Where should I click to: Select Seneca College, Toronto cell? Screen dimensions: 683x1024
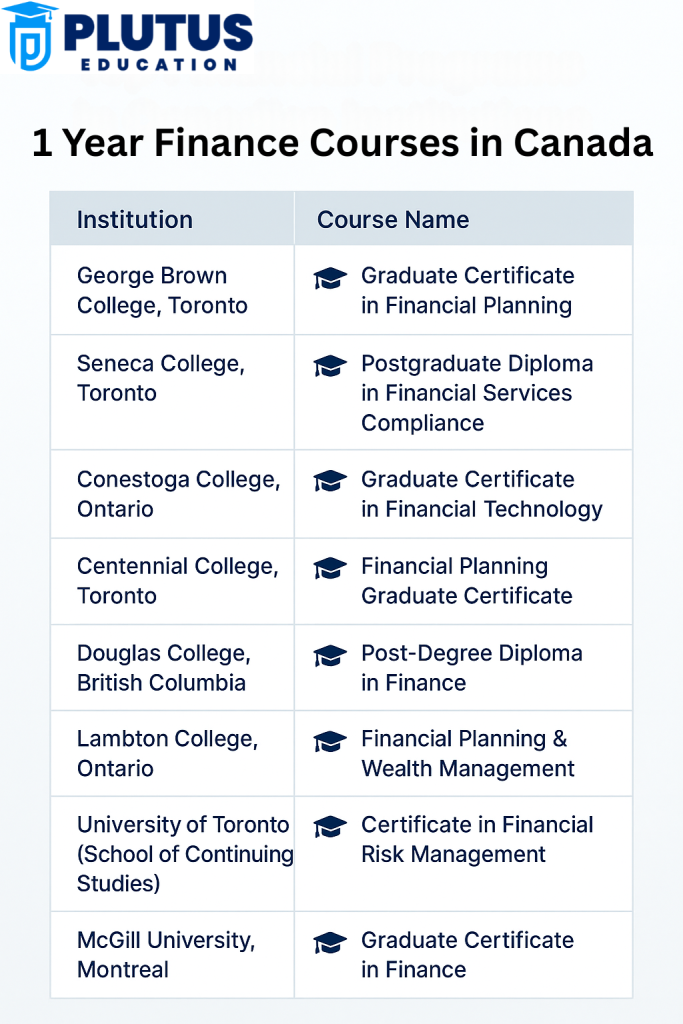coord(160,378)
